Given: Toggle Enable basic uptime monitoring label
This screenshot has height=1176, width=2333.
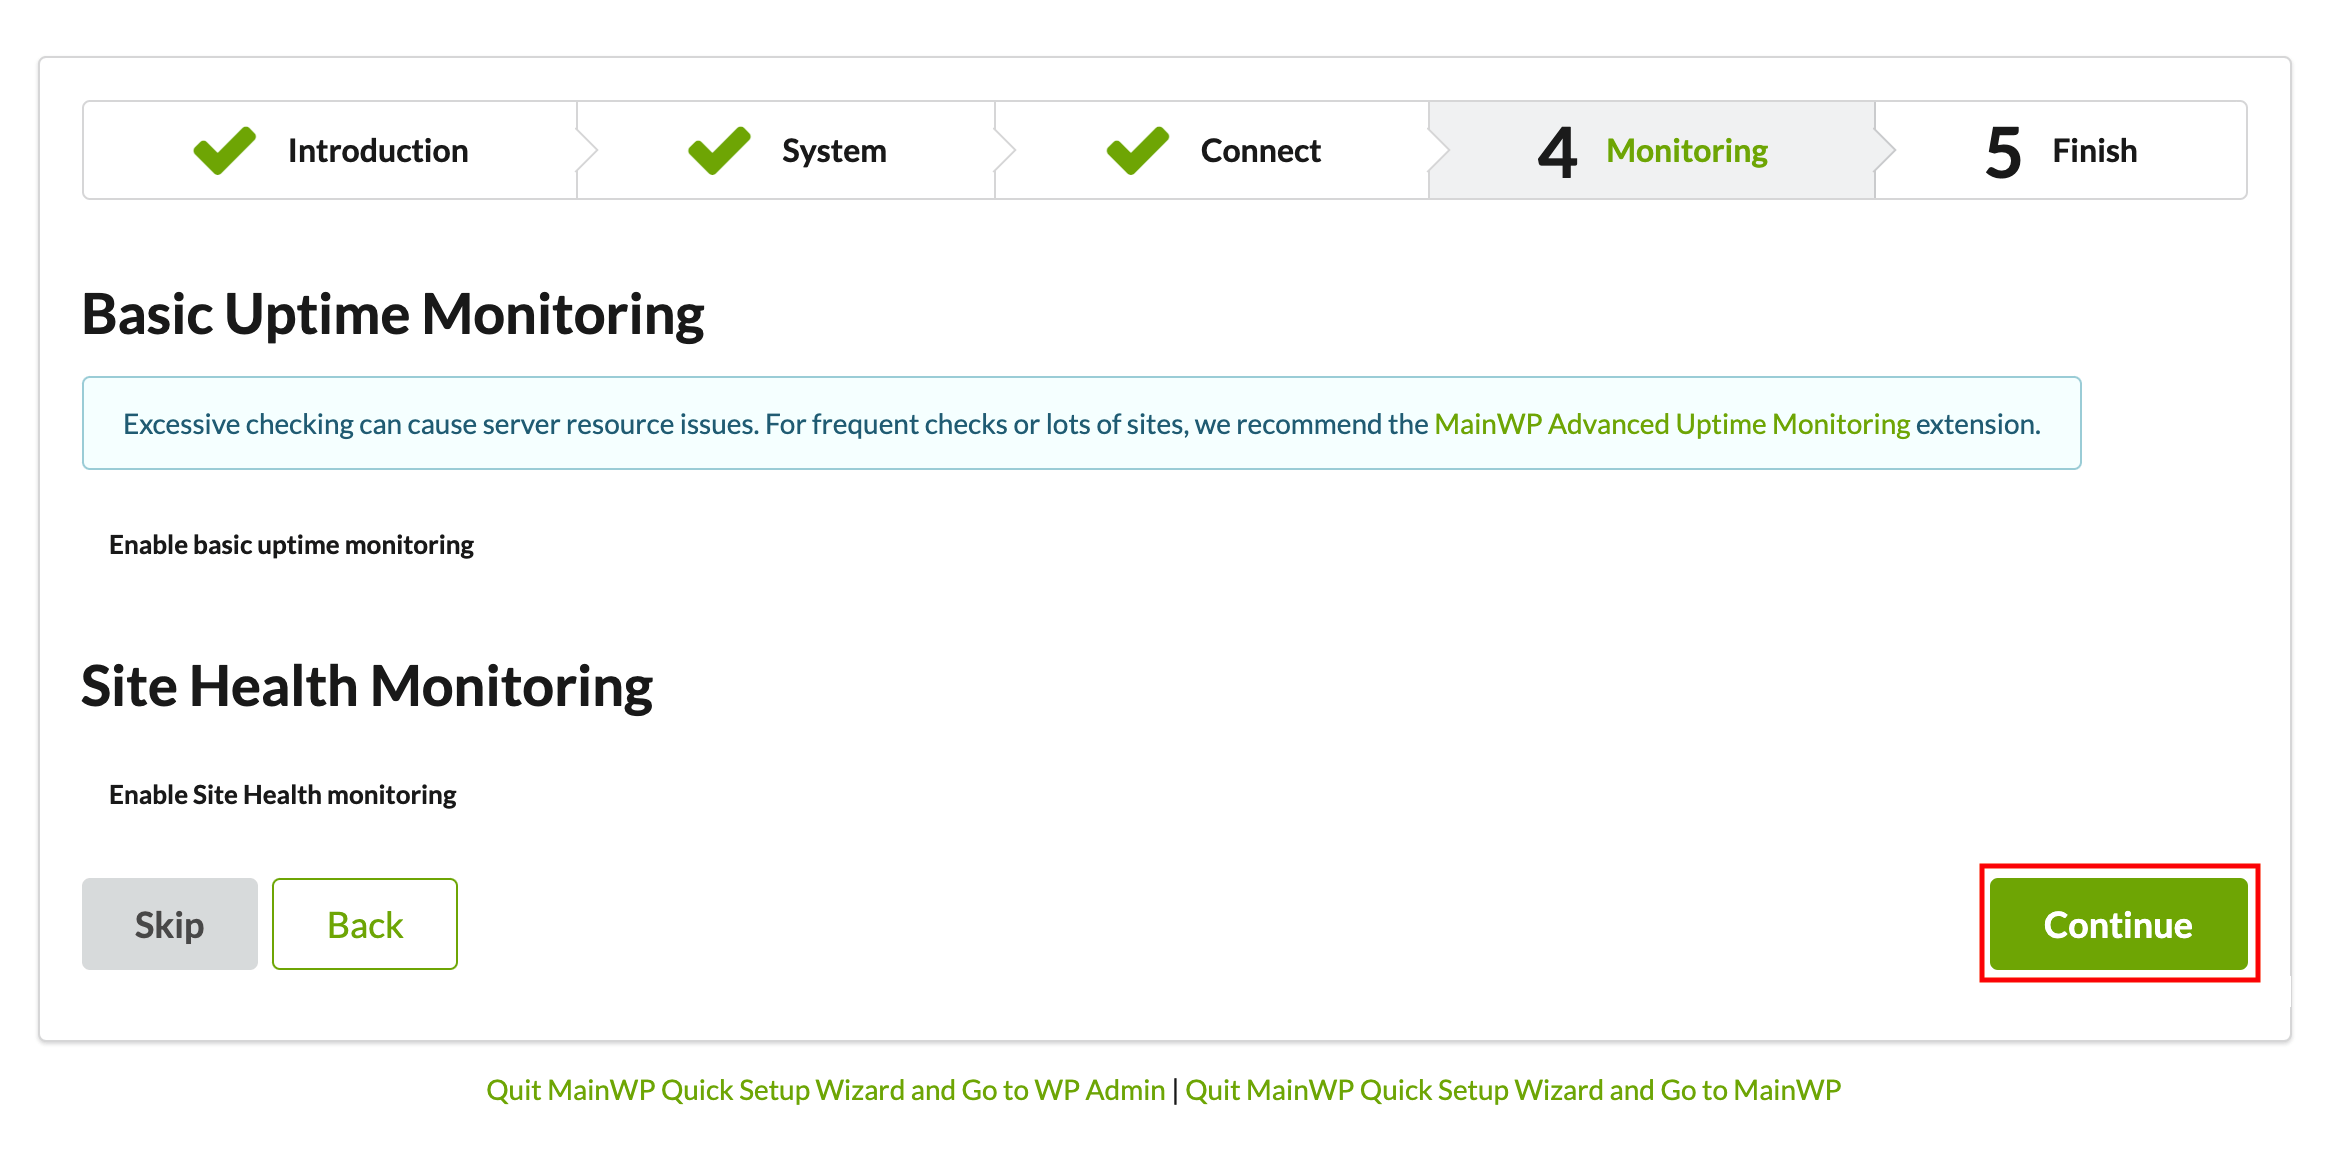Looking at the screenshot, I should (291, 545).
